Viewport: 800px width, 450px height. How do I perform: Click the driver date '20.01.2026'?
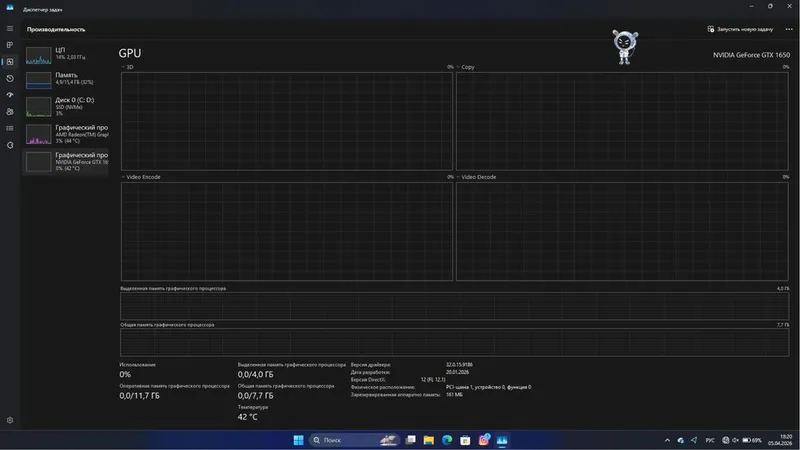[457, 372]
